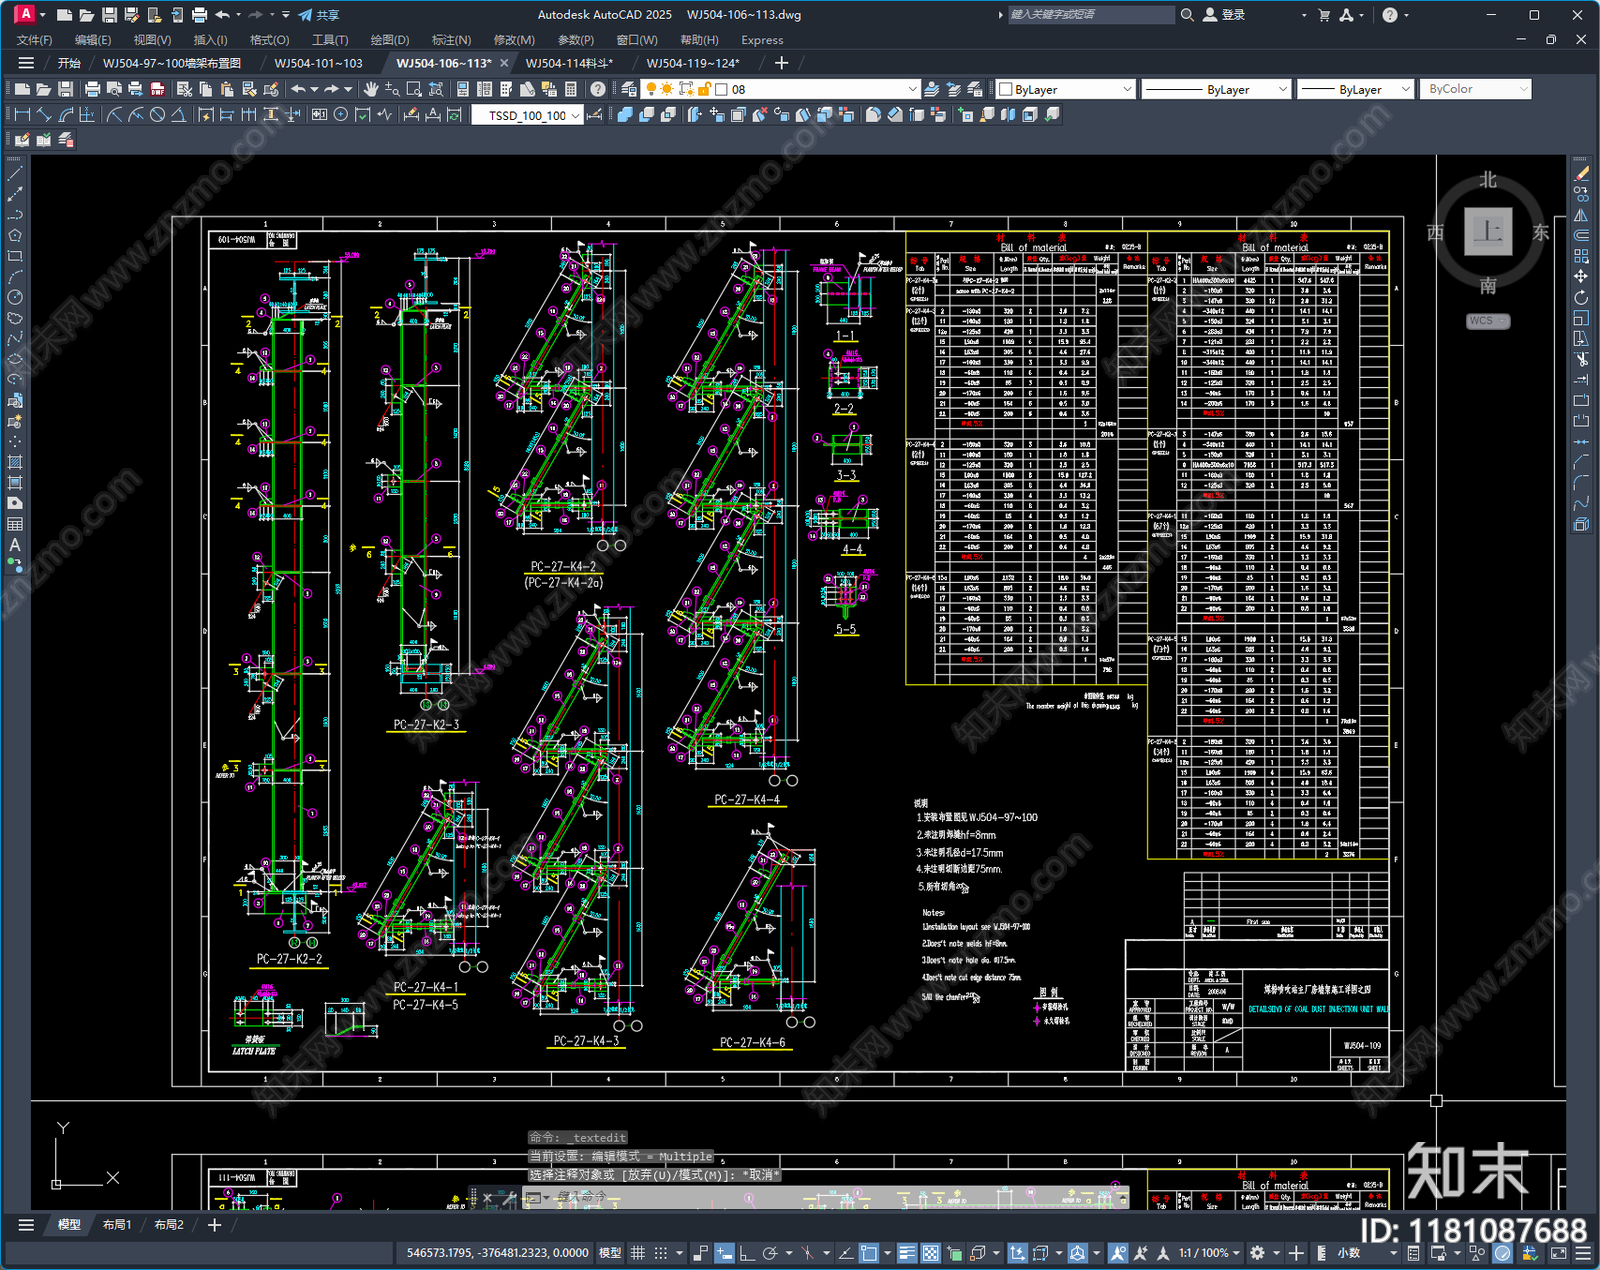Image resolution: width=1600 pixels, height=1270 pixels.
Task: Open the workspace switching gear icon
Action: (1257, 1253)
